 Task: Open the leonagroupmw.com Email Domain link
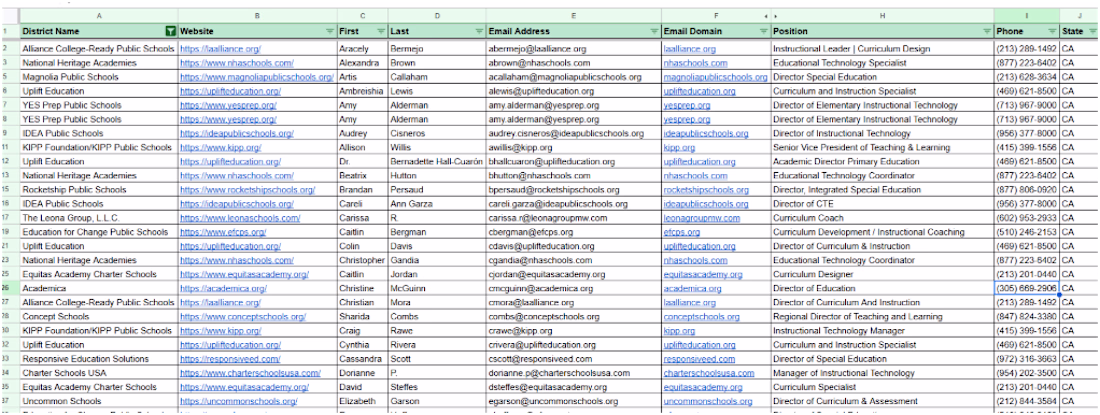pyautogui.click(x=702, y=218)
